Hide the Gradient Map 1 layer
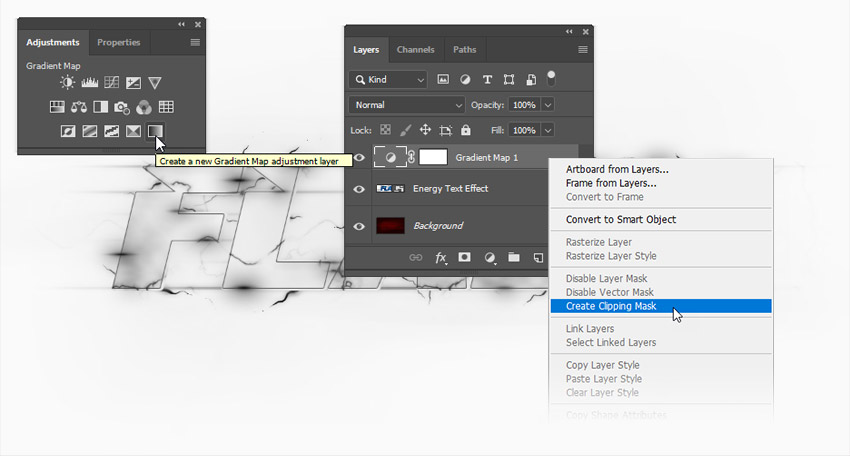Image resolution: width=850 pixels, height=456 pixels. [x=359, y=158]
